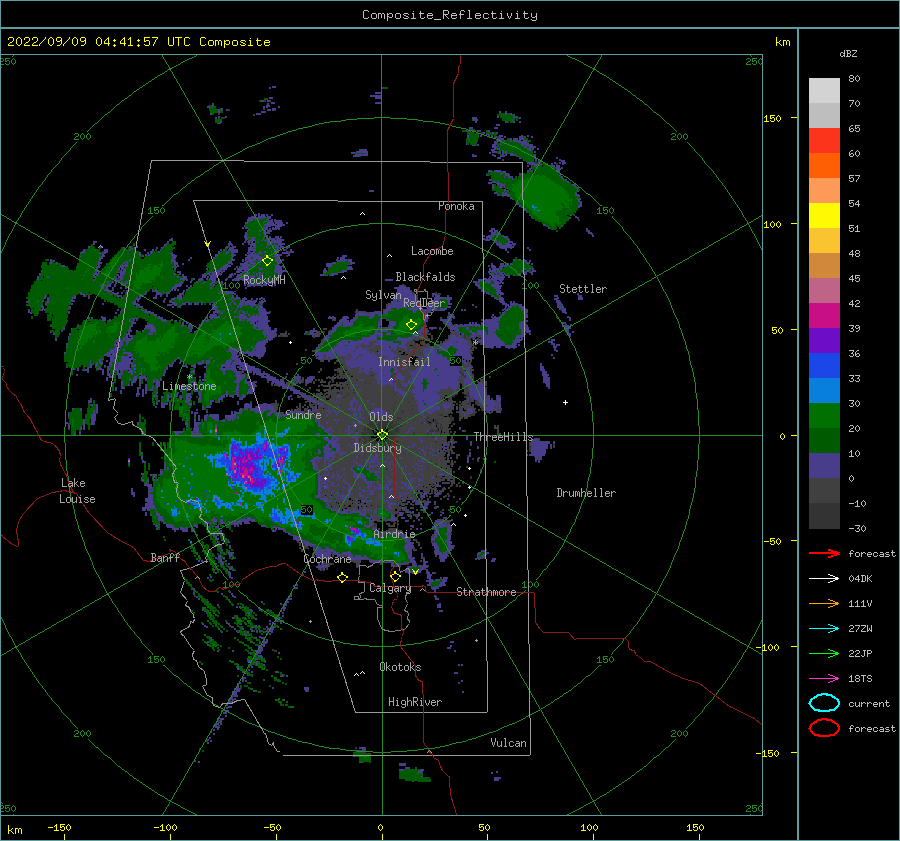Click the 150 tick on right axis
900x841 pixels.
(x=772, y=118)
